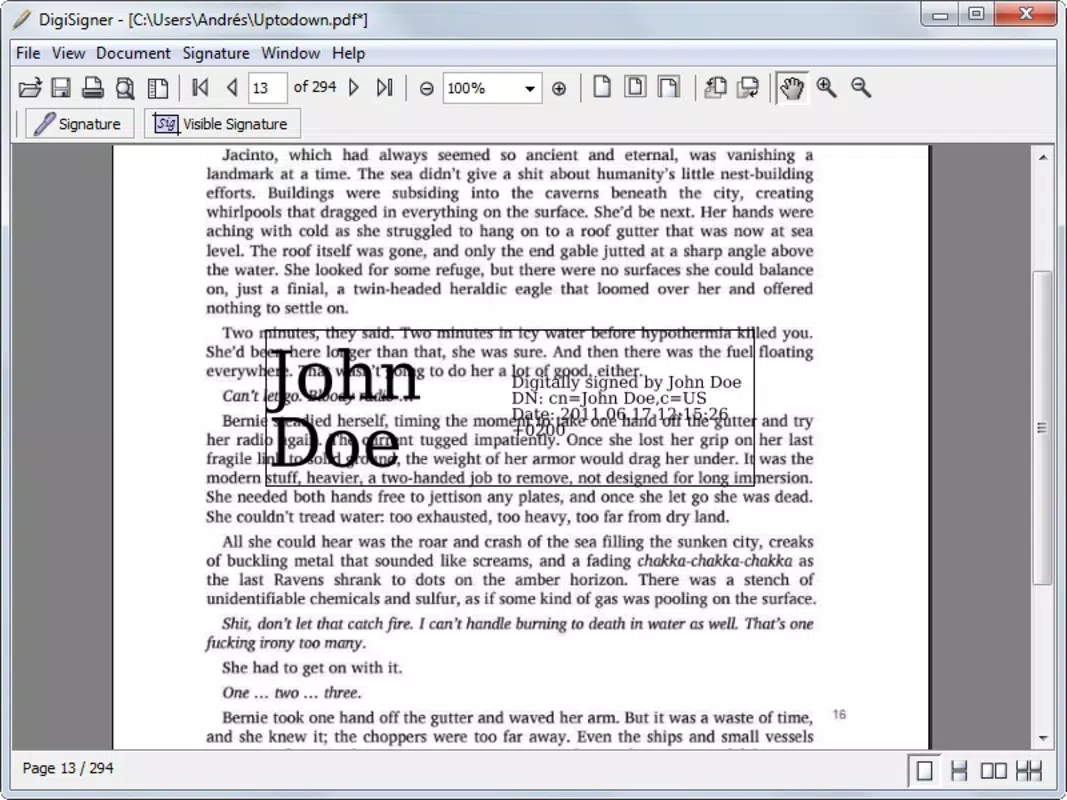Click the page number field showing 13
1067x800 pixels.
coord(267,88)
